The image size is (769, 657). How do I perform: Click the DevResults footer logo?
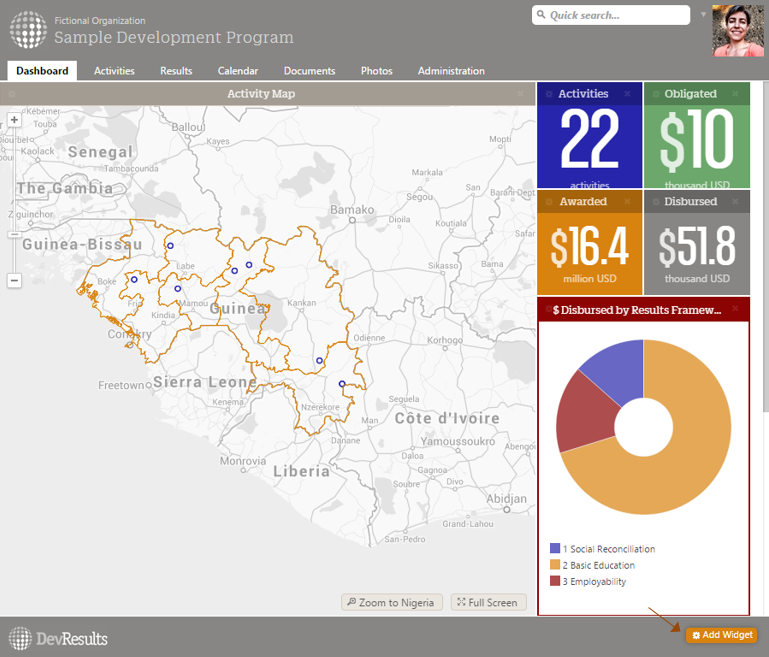click(x=58, y=638)
